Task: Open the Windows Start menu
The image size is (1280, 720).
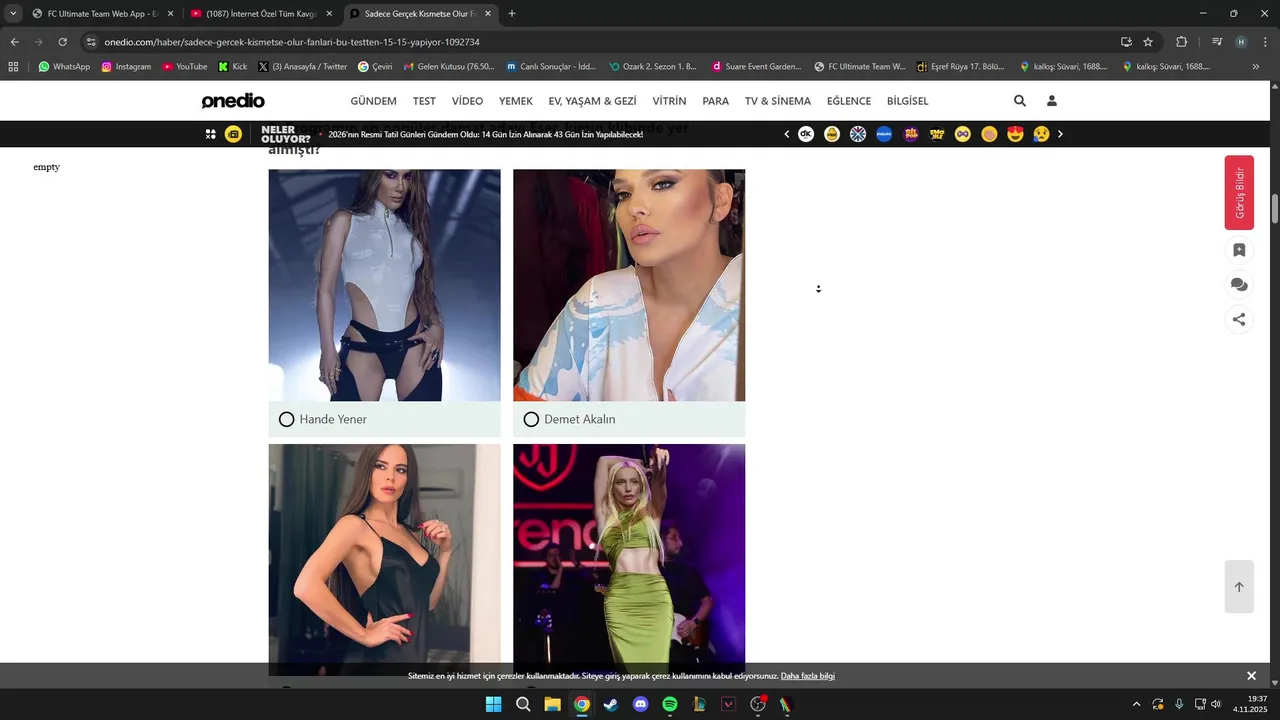Action: 493,704
